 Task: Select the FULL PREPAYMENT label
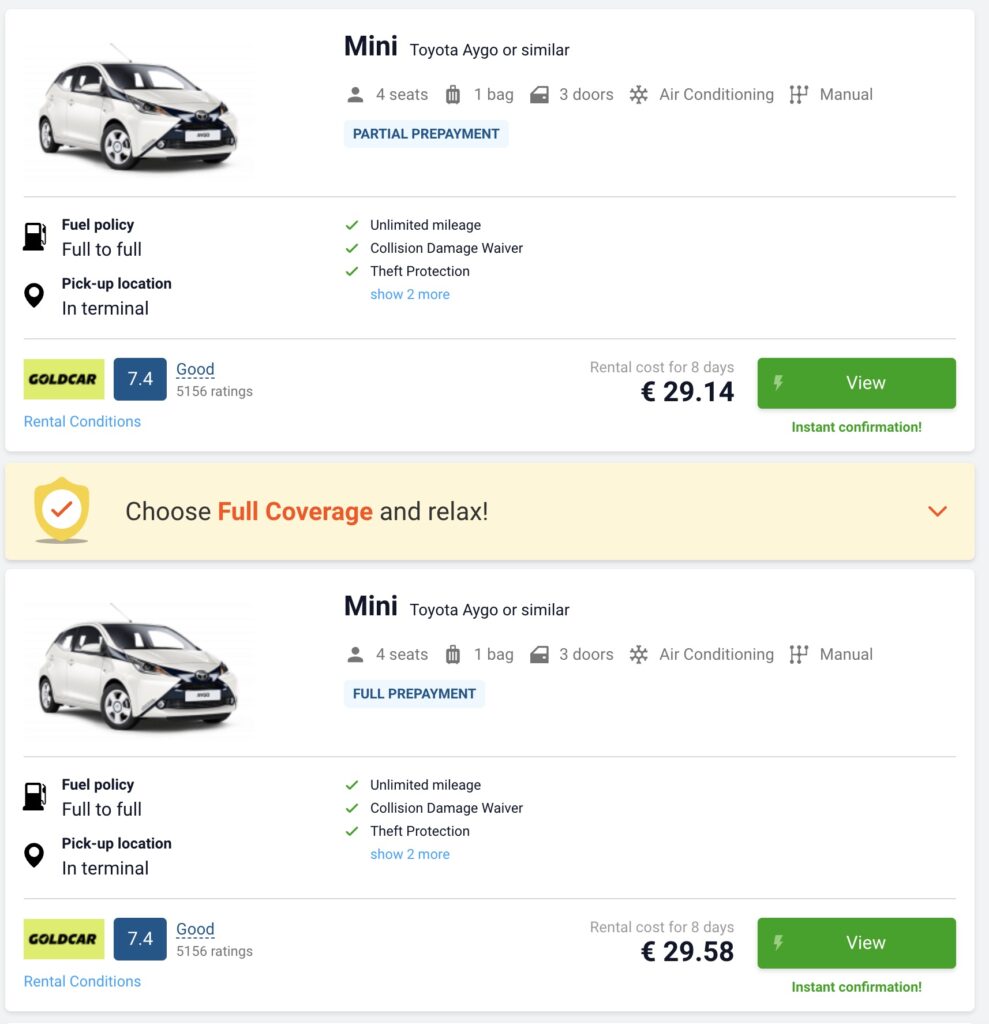click(x=414, y=693)
